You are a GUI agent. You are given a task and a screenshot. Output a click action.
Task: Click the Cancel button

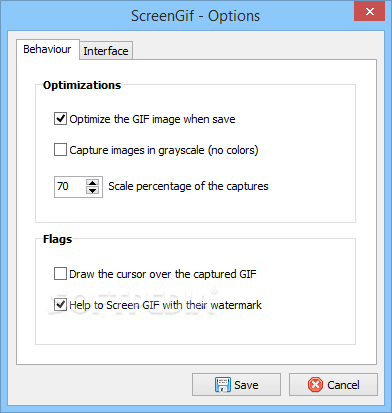(x=333, y=385)
